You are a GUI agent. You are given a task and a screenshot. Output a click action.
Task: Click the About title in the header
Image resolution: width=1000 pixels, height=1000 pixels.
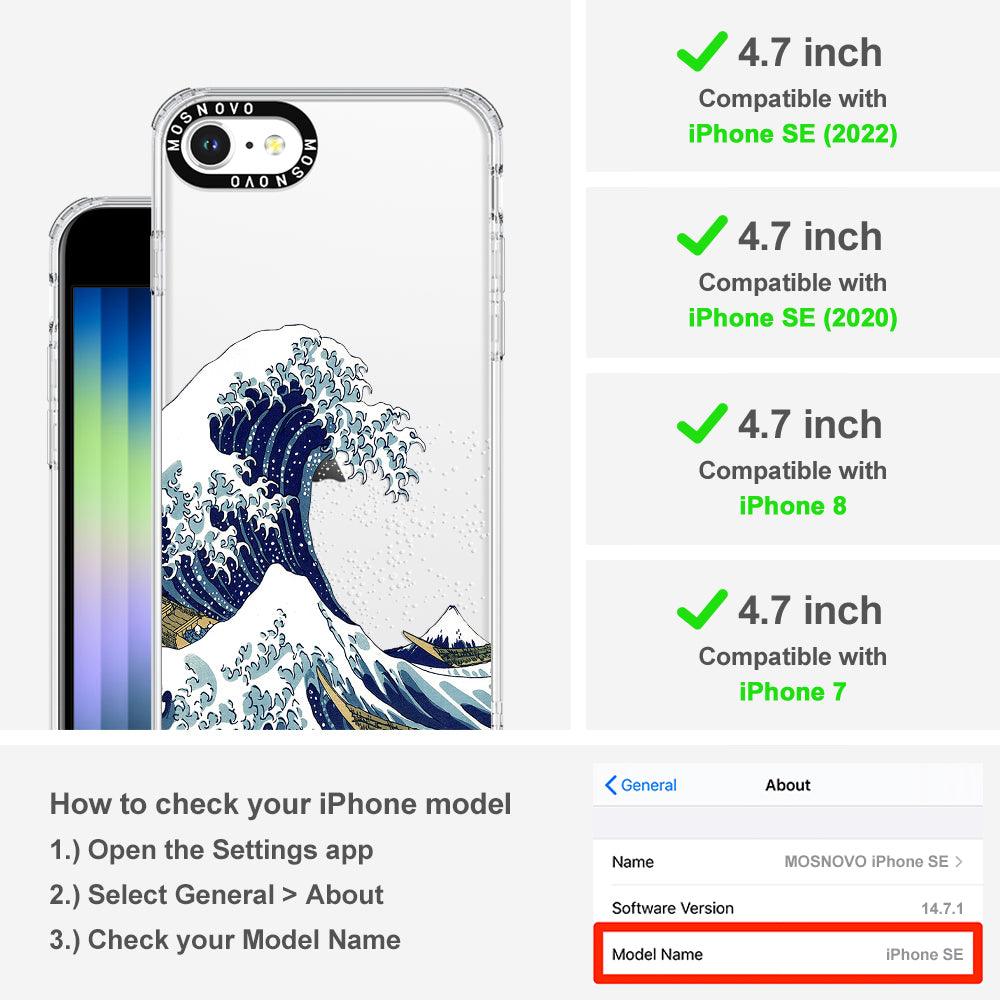pyautogui.click(x=788, y=785)
